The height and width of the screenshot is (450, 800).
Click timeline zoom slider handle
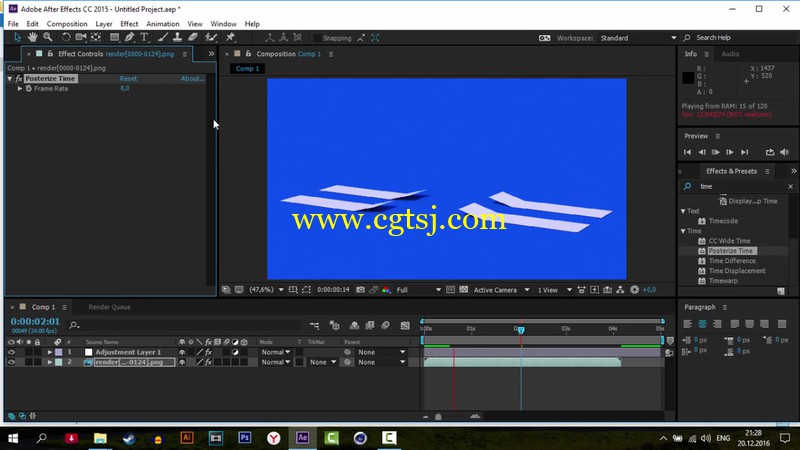[438, 417]
